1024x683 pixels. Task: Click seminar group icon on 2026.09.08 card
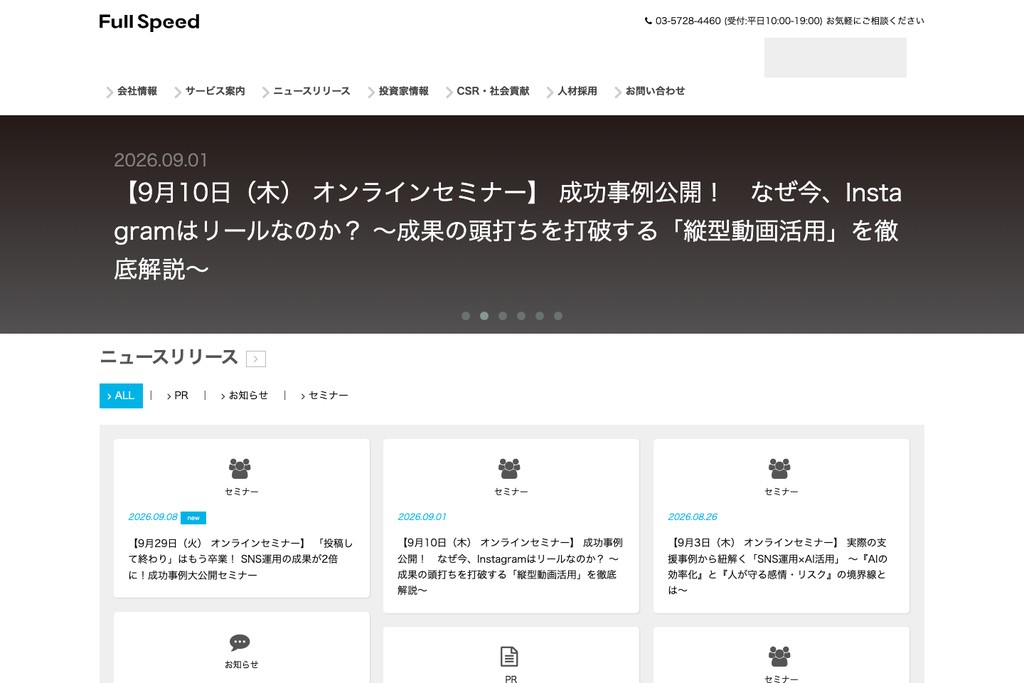click(240, 468)
